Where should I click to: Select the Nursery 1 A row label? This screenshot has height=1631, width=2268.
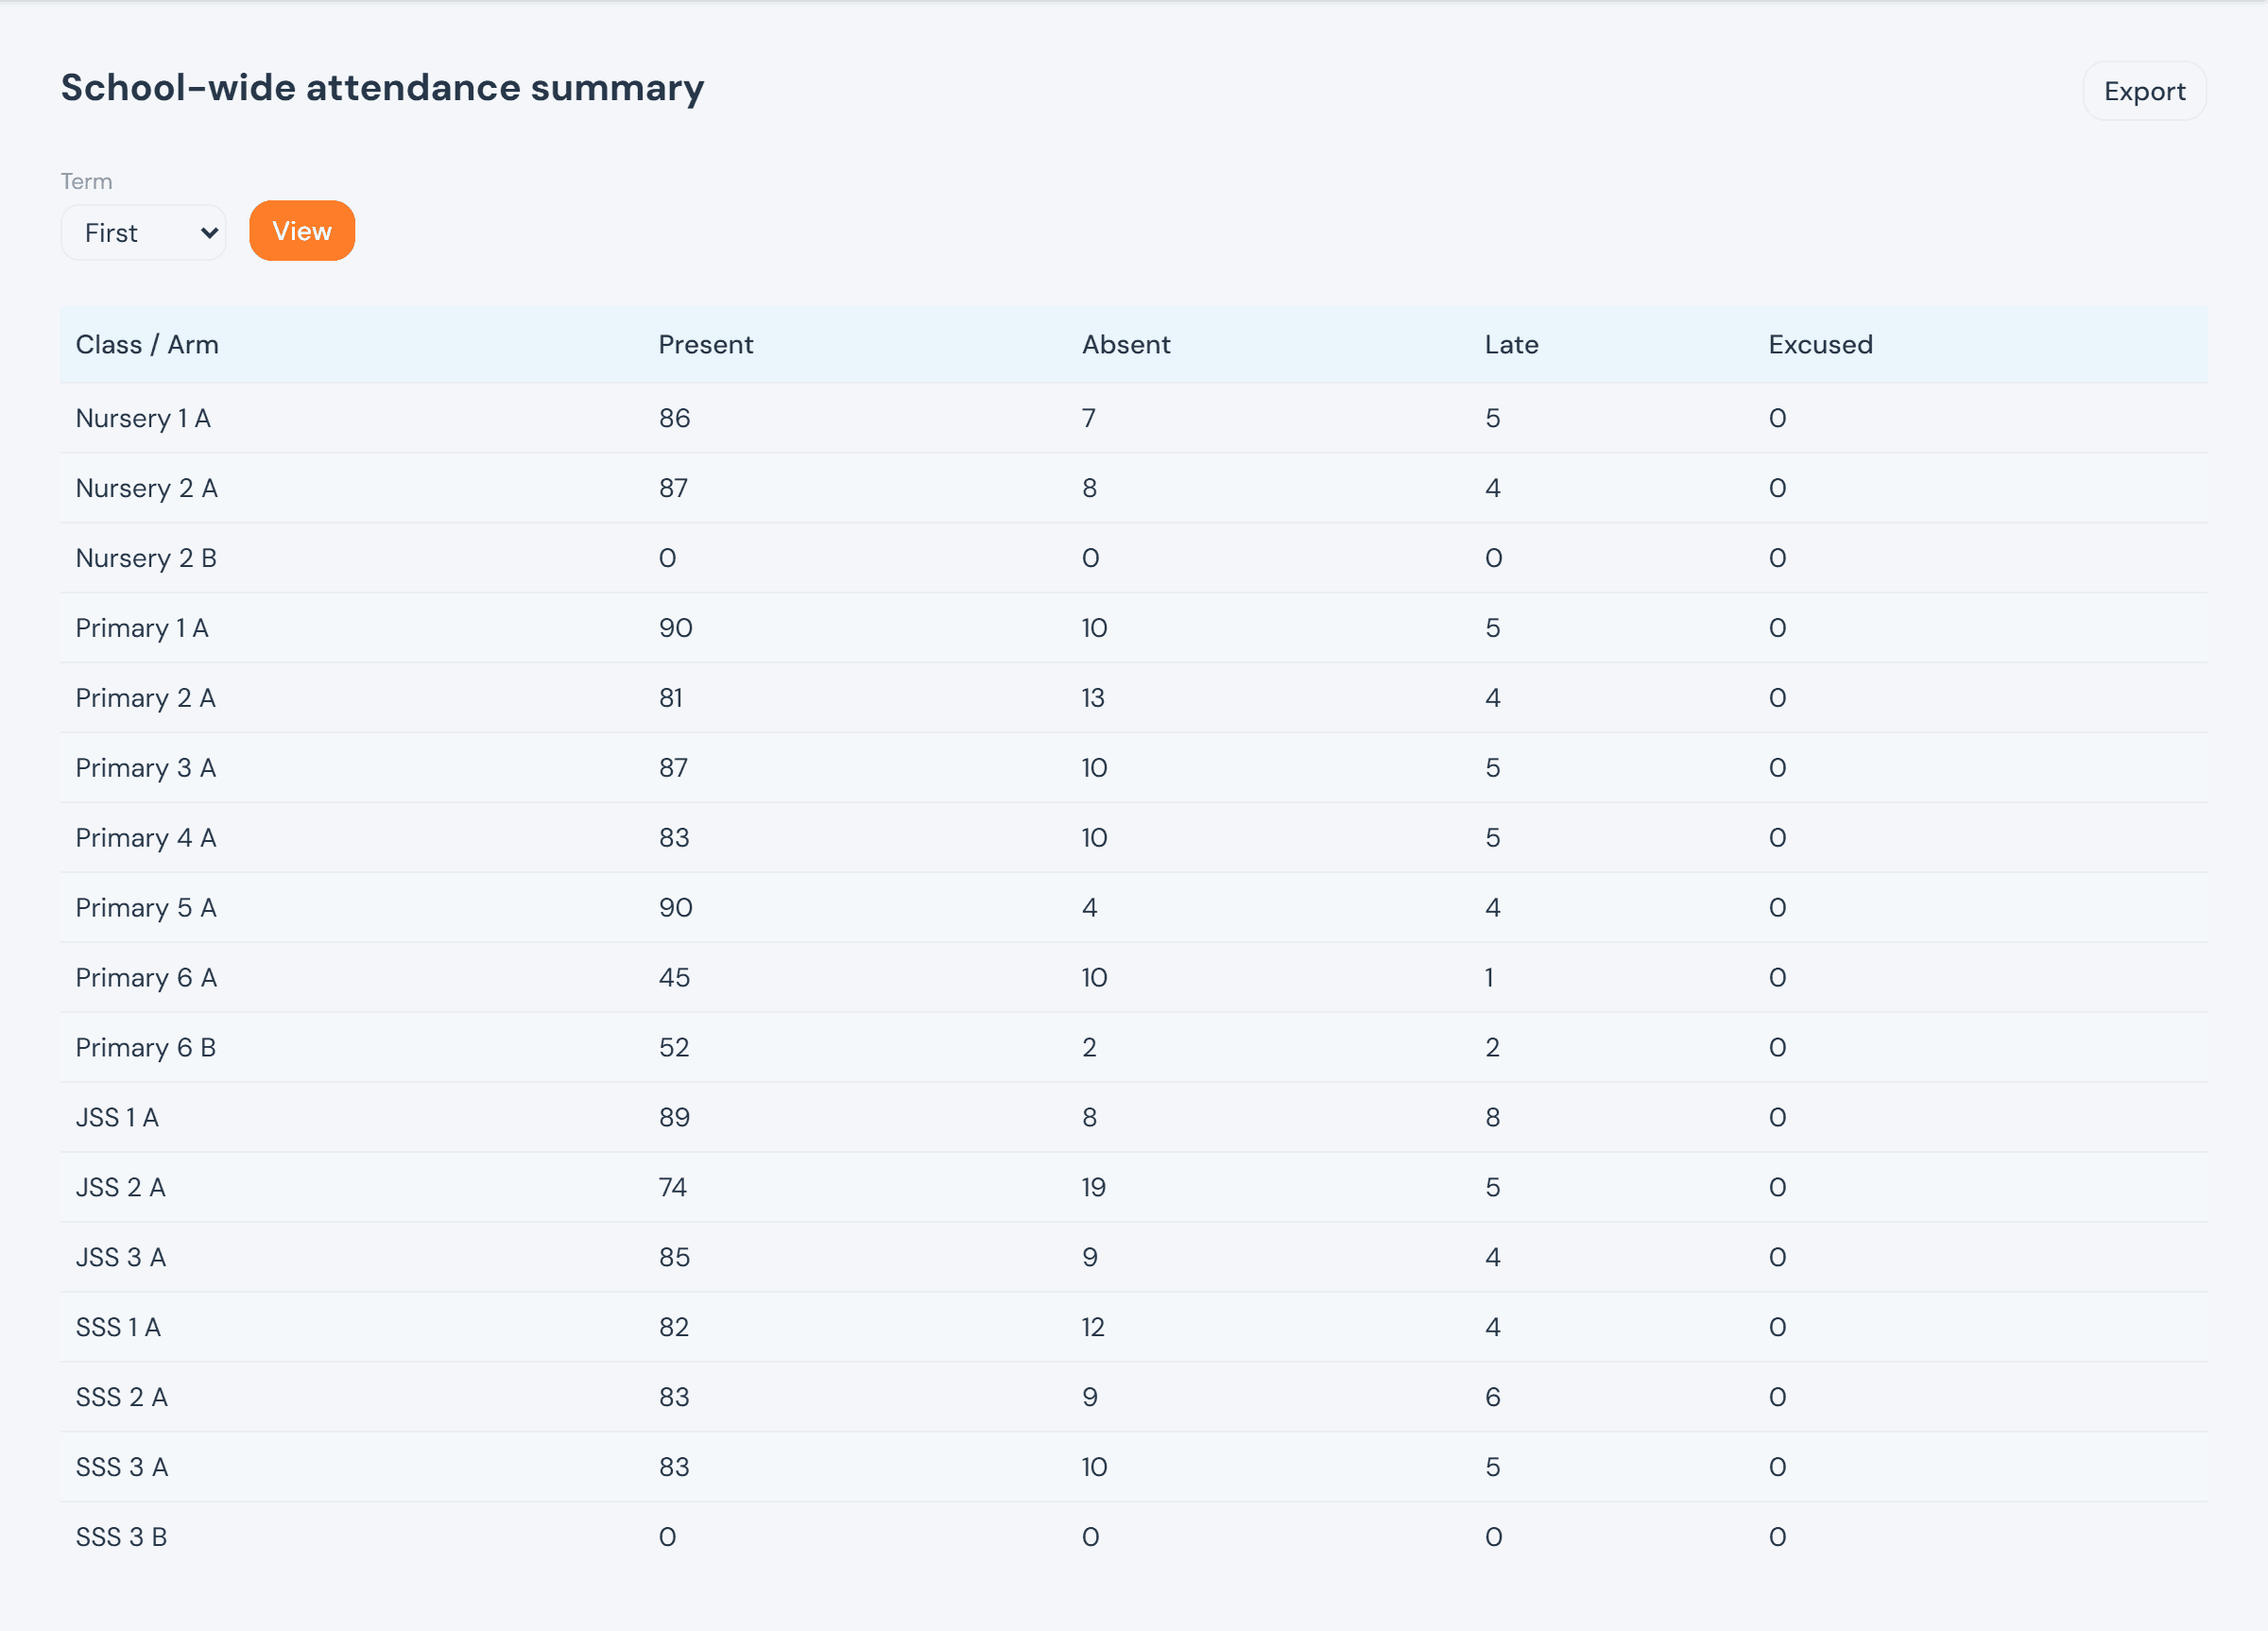[x=143, y=418]
